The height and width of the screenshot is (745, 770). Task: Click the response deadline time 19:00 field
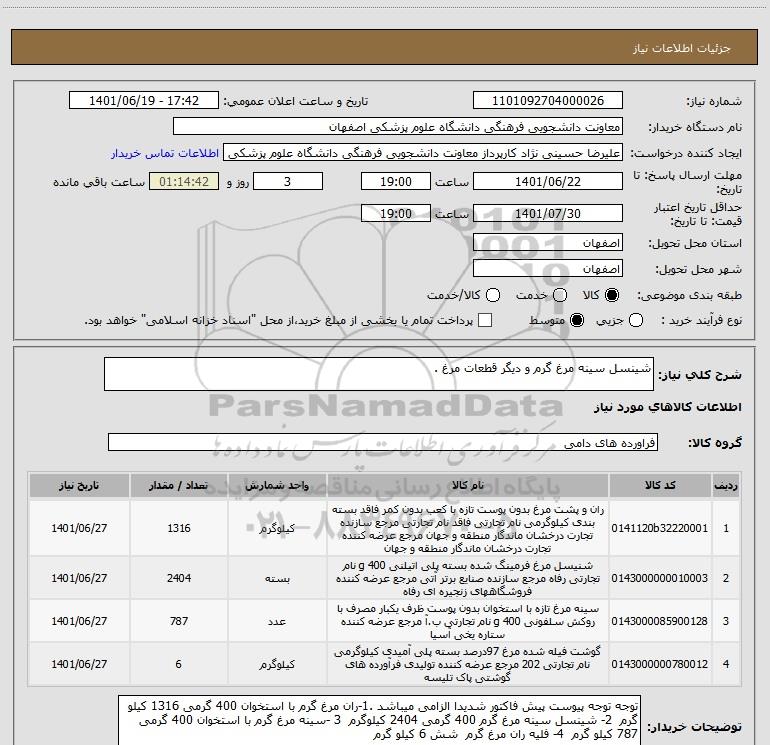point(396,181)
